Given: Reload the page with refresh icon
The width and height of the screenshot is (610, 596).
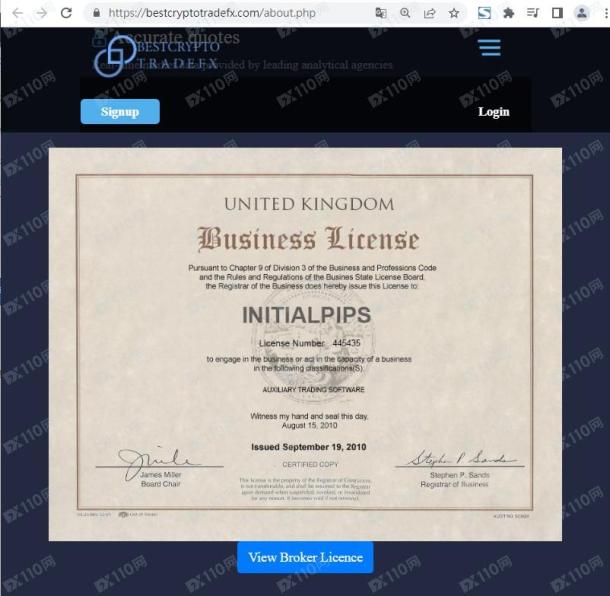Looking at the screenshot, I should click(67, 13).
